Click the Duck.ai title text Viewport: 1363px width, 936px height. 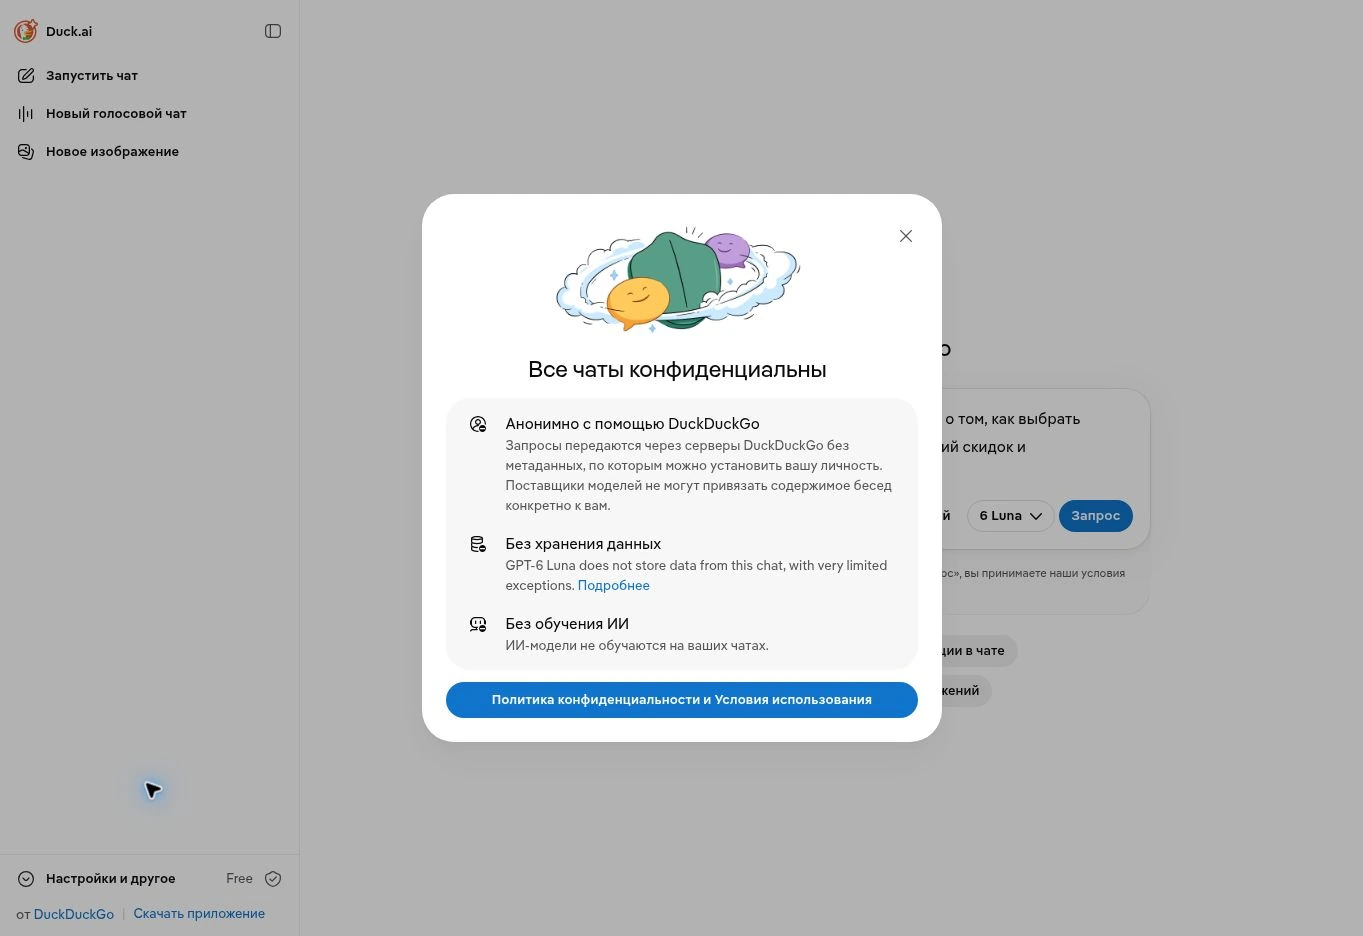[69, 31]
